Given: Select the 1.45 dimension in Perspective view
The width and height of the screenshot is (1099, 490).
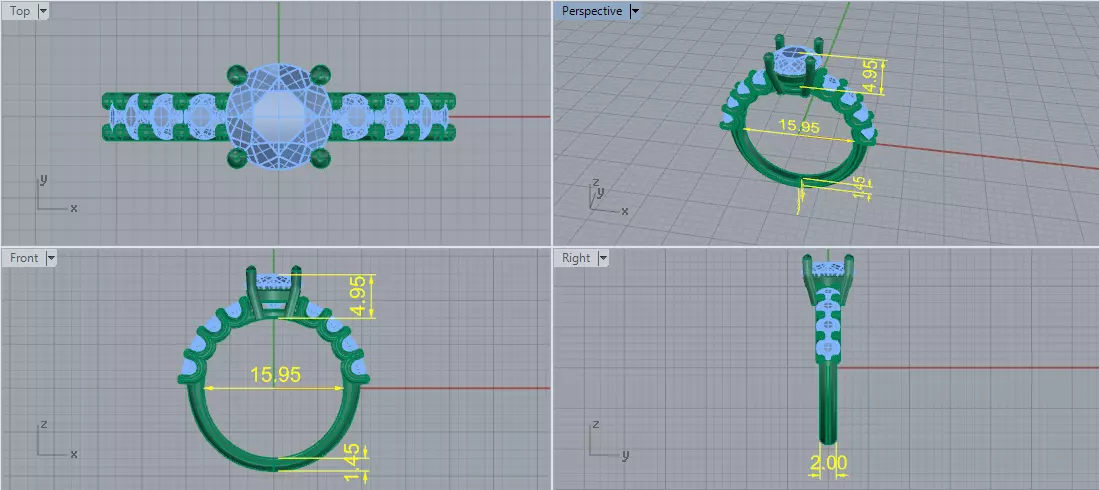Looking at the screenshot, I should (861, 187).
